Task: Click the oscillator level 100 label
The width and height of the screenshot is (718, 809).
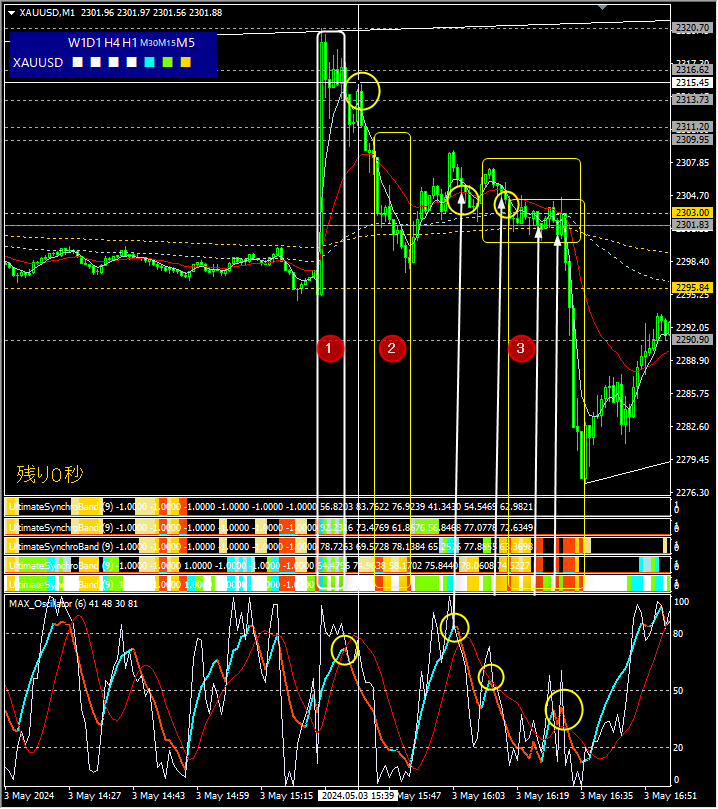Action: (x=681, y=602)
